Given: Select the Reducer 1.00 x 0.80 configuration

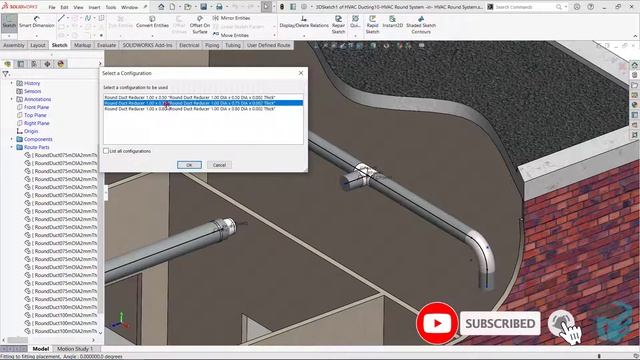Looking at the screenshot, I should pos(203,109).
